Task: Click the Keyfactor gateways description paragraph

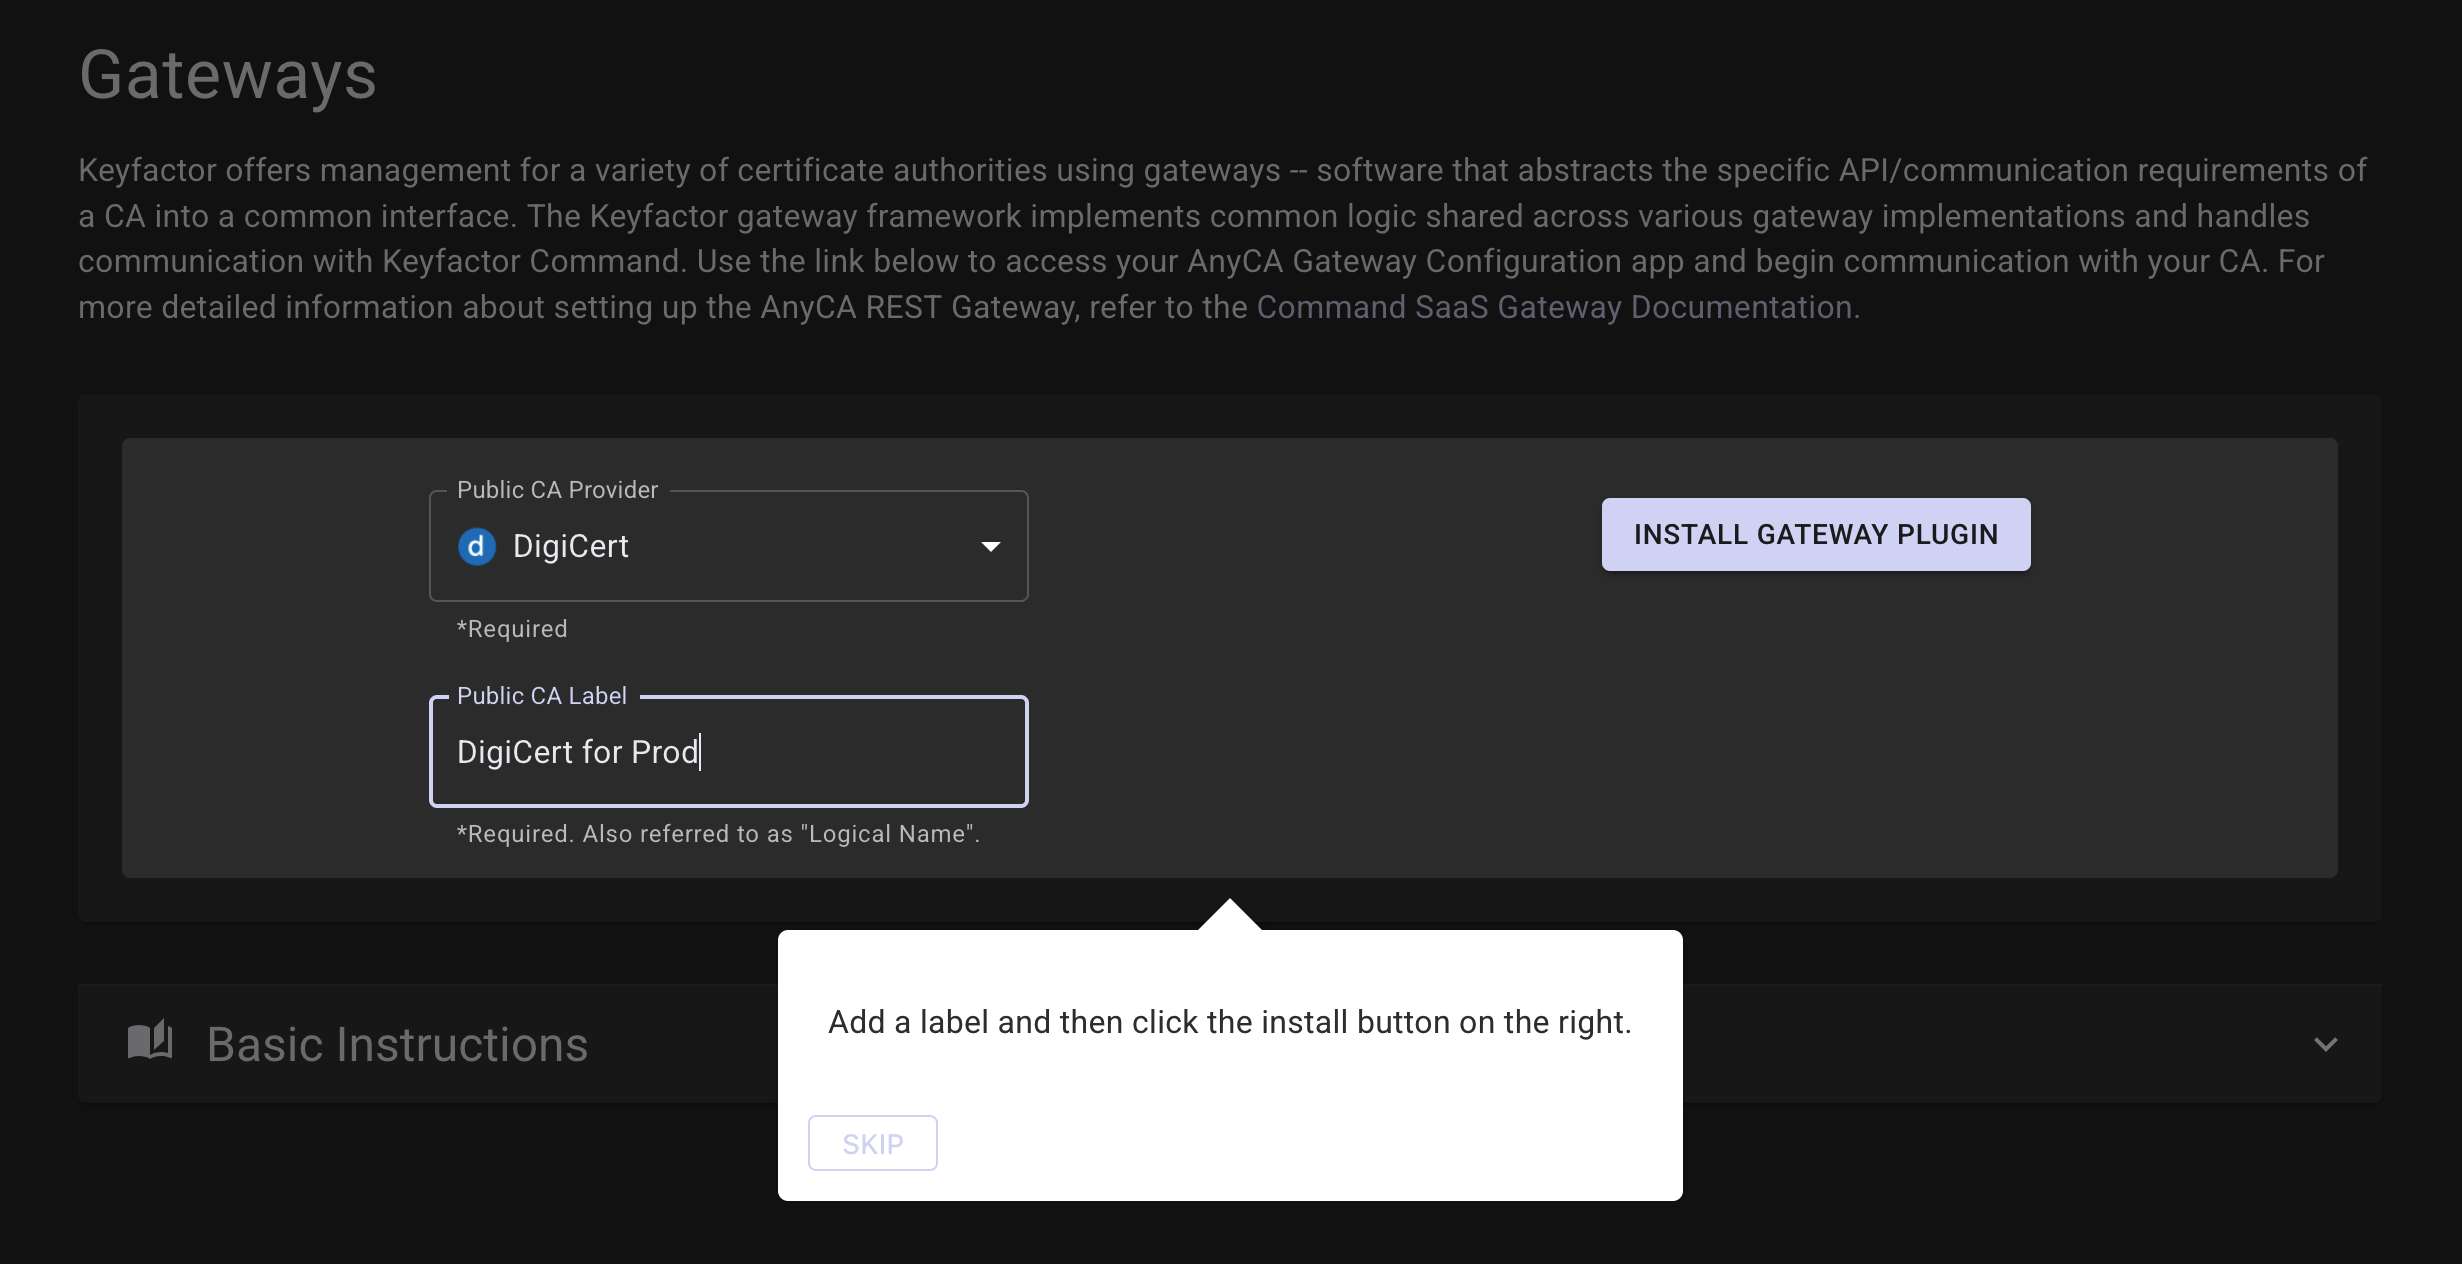Action: pos(1200,216)
